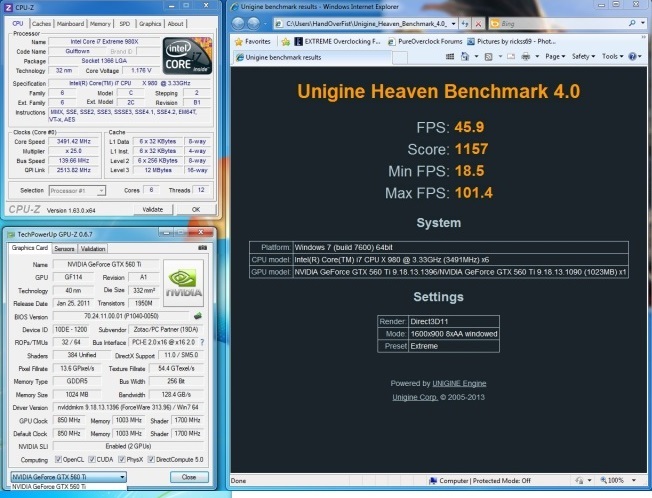Open the Processor #1 selection dropdown
The image size is (652, 498).
point(77,190)
